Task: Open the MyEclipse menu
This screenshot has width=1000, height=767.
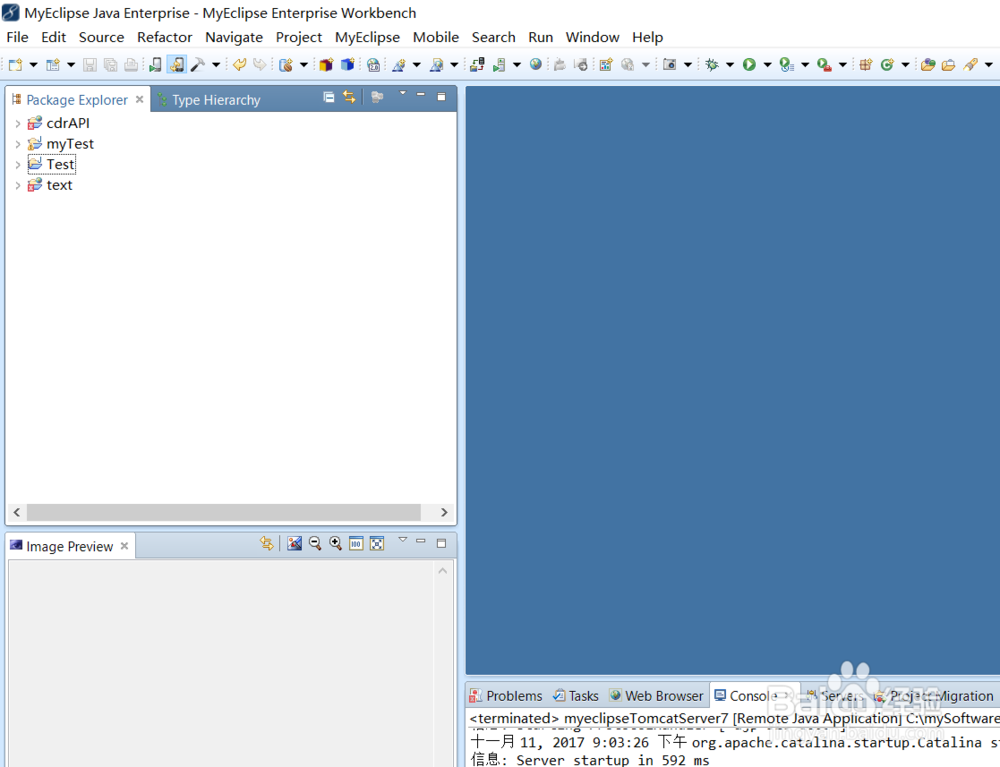Action: [x=367, y=37]
